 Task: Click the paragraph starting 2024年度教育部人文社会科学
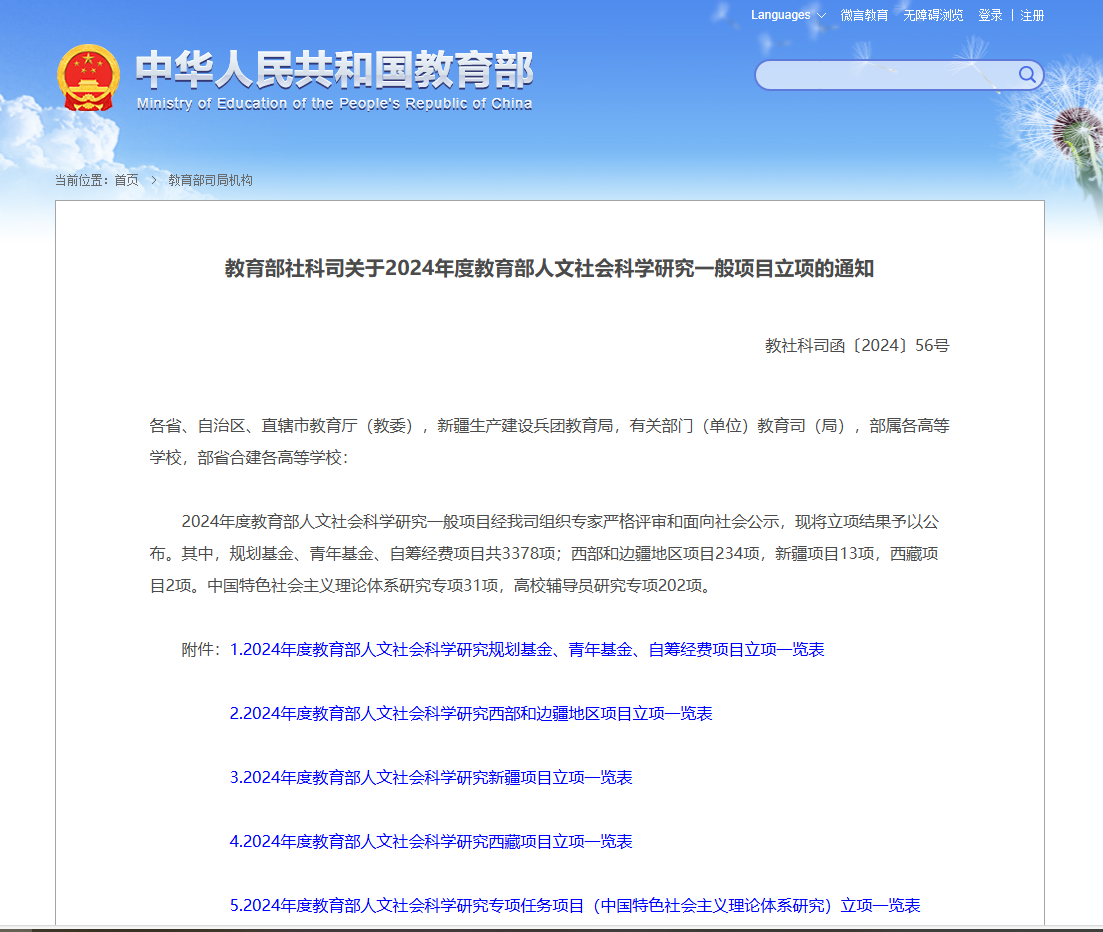(549, 554)
